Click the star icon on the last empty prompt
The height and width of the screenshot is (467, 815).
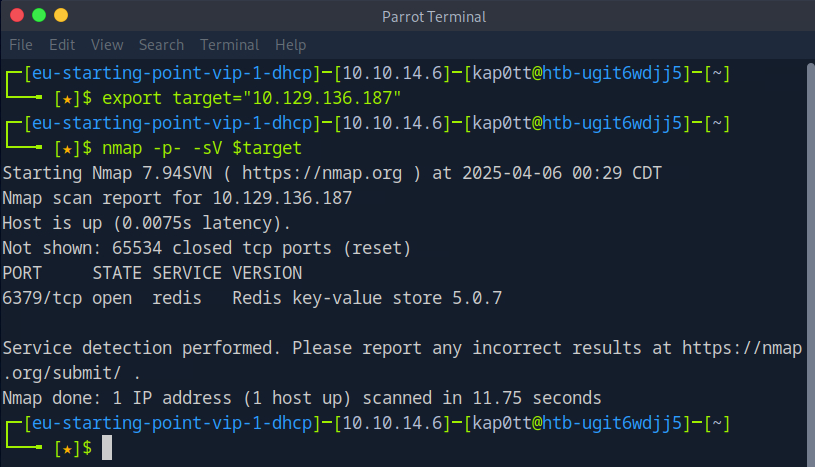point(67,448)
